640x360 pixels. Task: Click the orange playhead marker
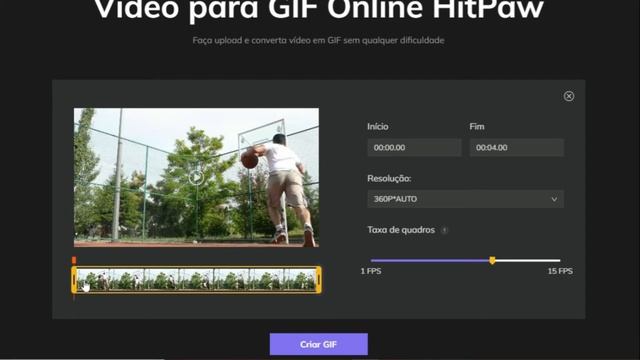(74, 260)
